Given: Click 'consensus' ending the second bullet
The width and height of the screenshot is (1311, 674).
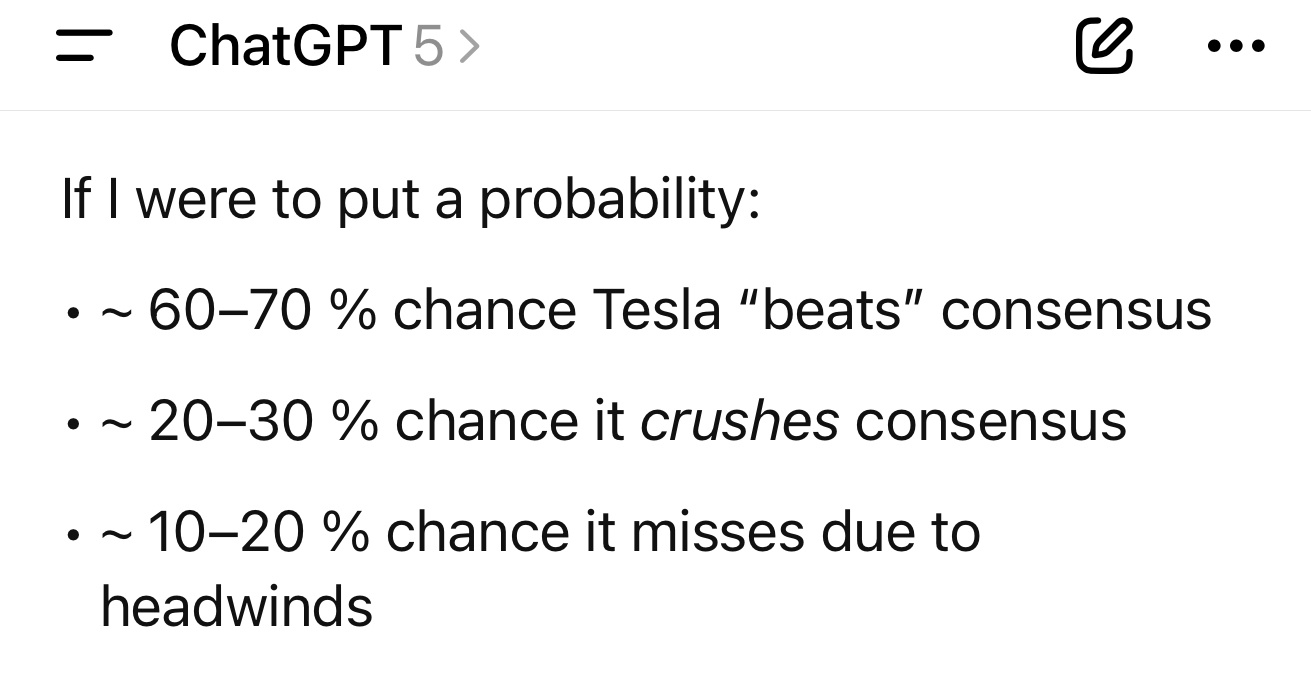Looking at the screenshot, I should 991,423.
